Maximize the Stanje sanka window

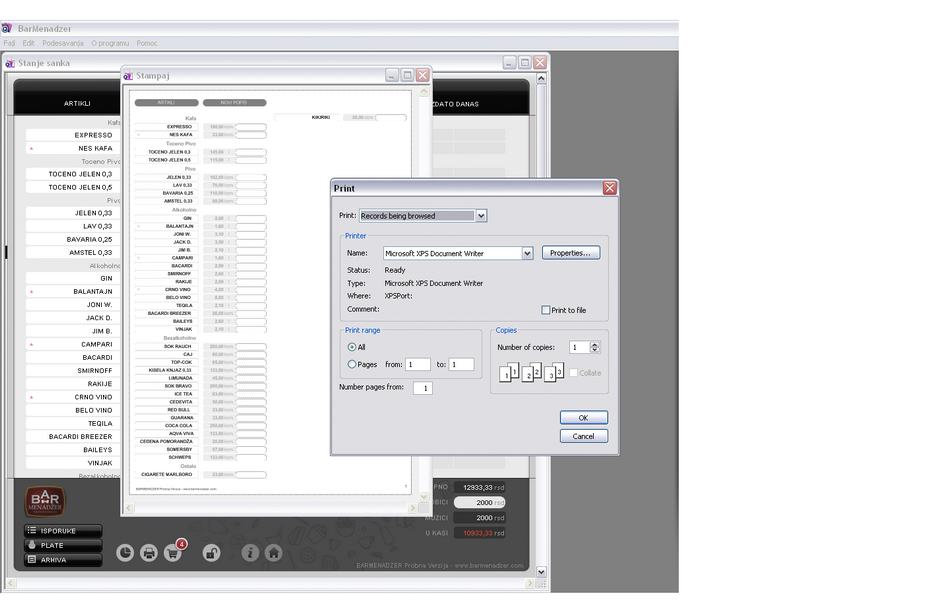(x=525, y=62)
